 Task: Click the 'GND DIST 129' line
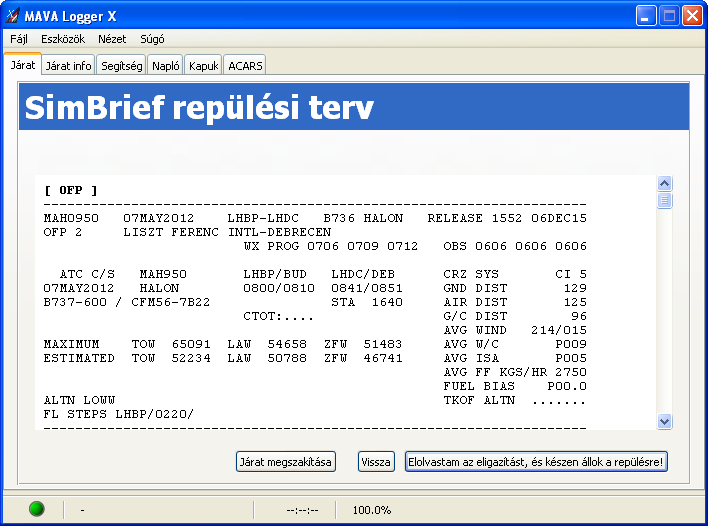(515, 288)
